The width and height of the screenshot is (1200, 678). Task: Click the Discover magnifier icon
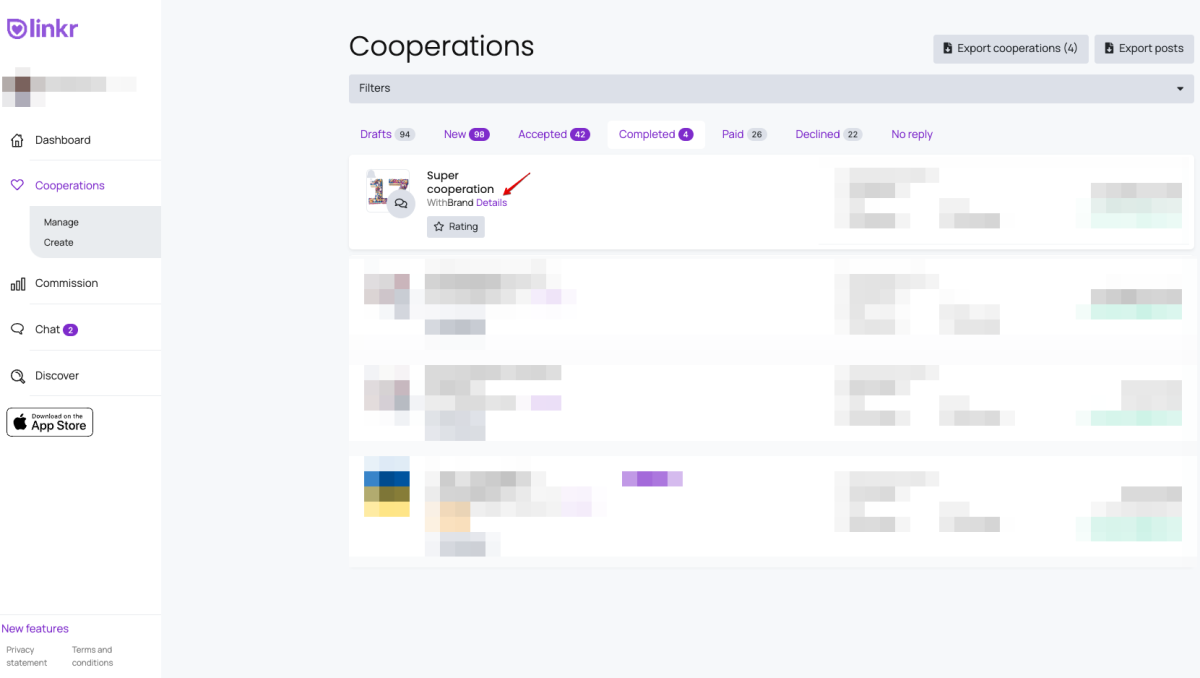[17, 376]
